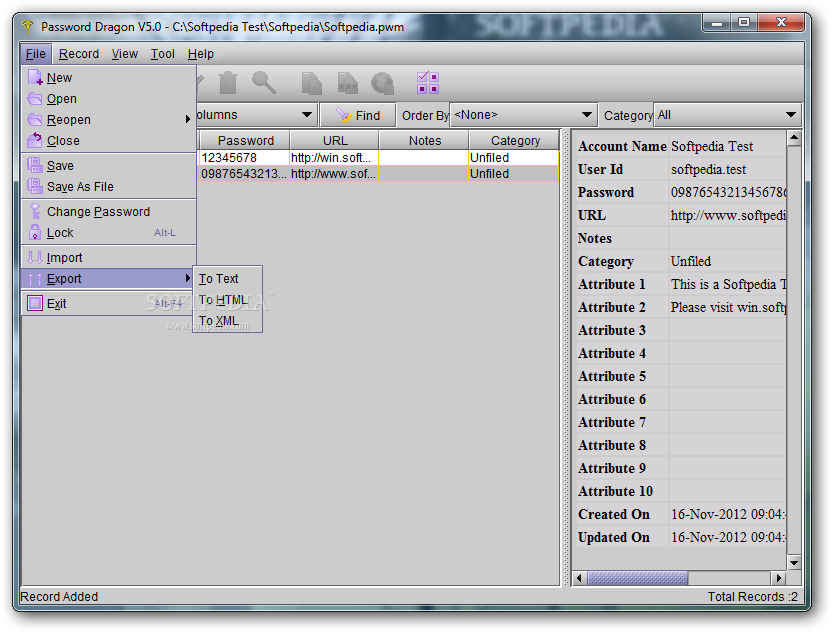Open the File menu
Viewport: 832px width, 632px height.
(x=36, y=54)
